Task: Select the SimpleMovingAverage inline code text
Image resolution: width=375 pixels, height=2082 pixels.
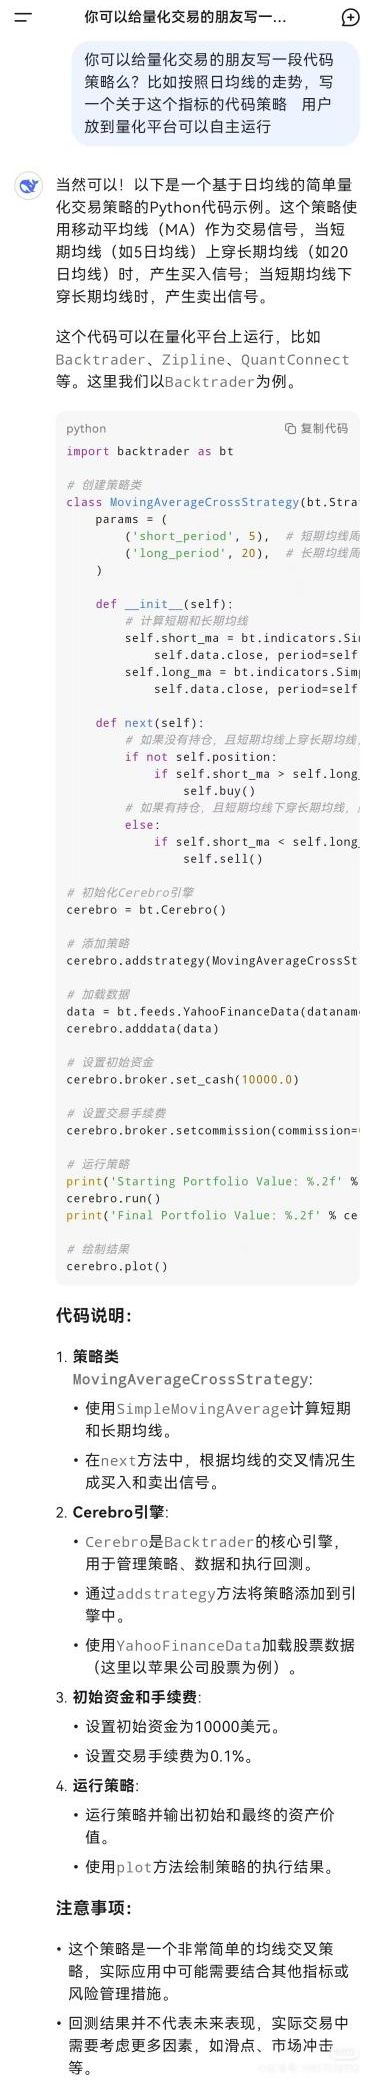Action: pyautogui.click(x=203, y=1408)
